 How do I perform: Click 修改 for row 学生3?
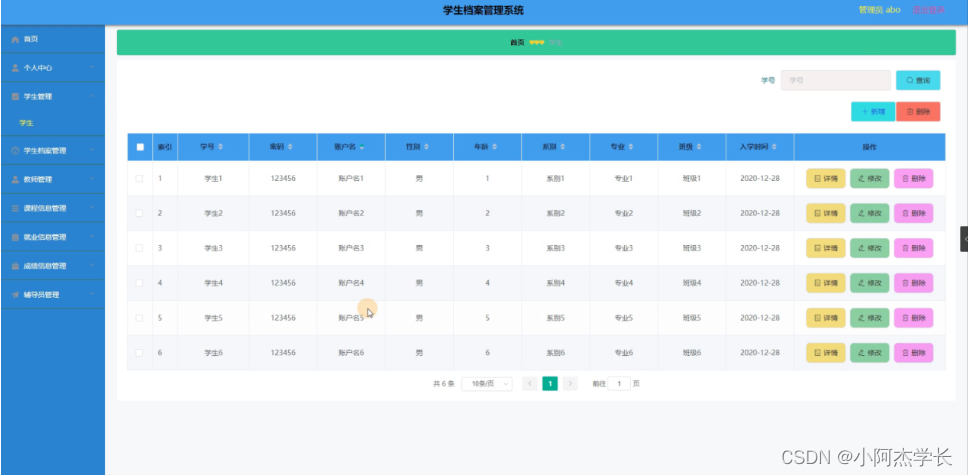click(x=869, y=248)
